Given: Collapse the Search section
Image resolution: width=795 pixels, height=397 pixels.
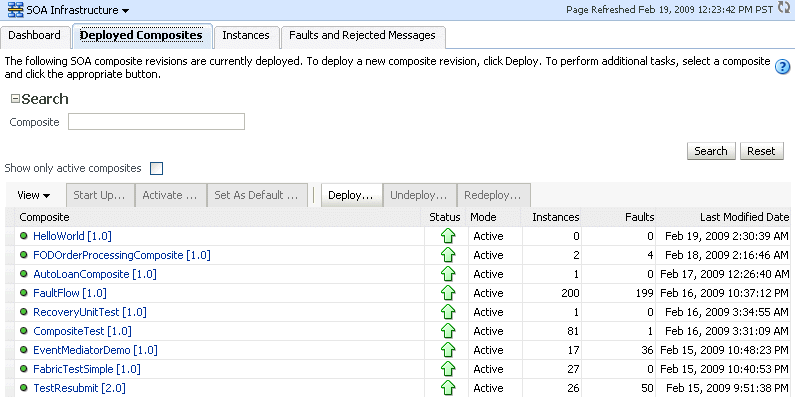Looking at the screenshot, I should click(15, 99).
